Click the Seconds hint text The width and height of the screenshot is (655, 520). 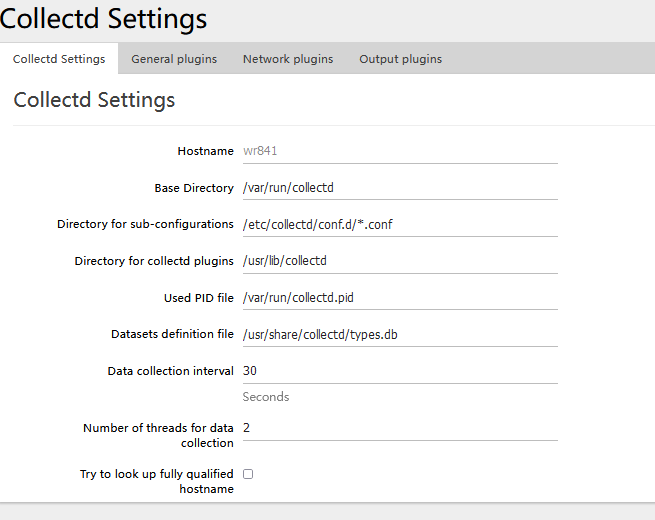pos(266,397)
